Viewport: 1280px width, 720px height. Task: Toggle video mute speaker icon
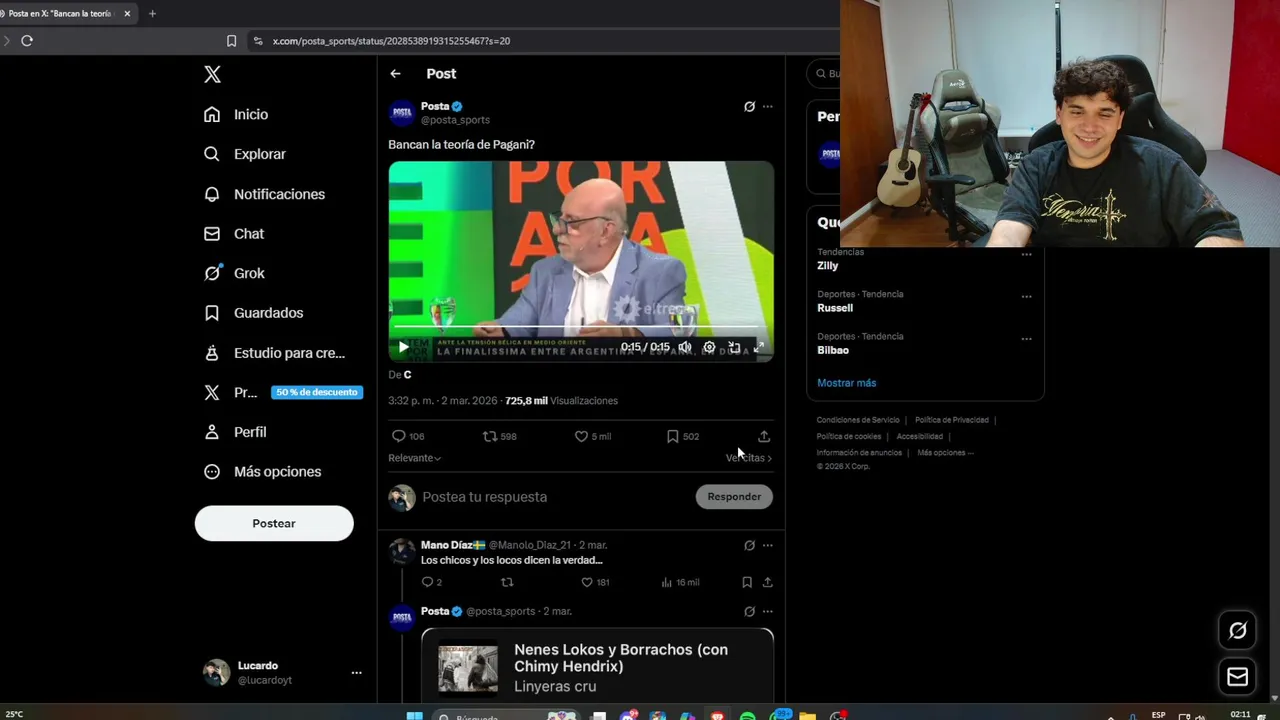tap(685, 347)
